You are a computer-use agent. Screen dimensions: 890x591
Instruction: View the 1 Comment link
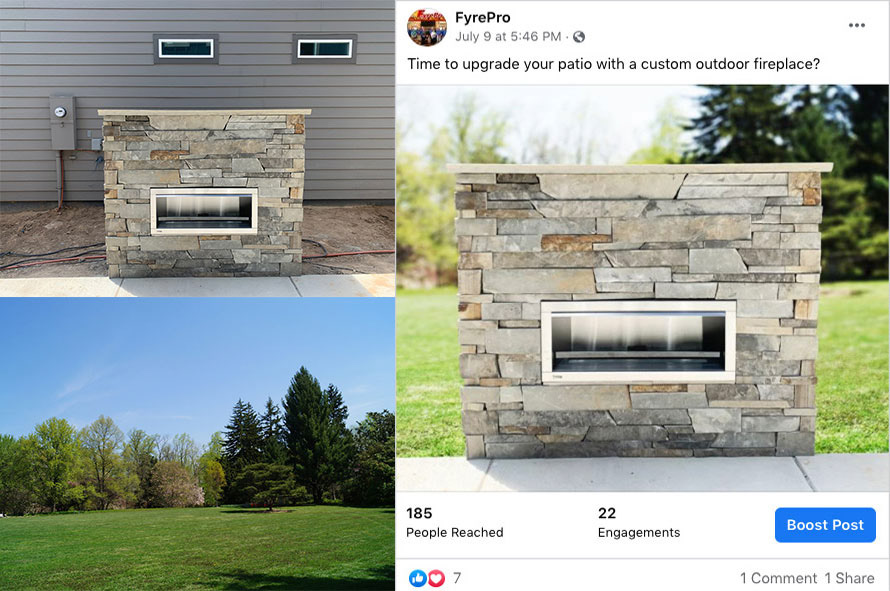coord(778,579)
